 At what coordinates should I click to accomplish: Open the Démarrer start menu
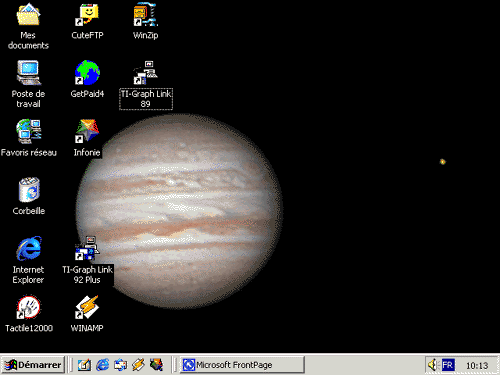pyautogui.click(x=33, y=365)
